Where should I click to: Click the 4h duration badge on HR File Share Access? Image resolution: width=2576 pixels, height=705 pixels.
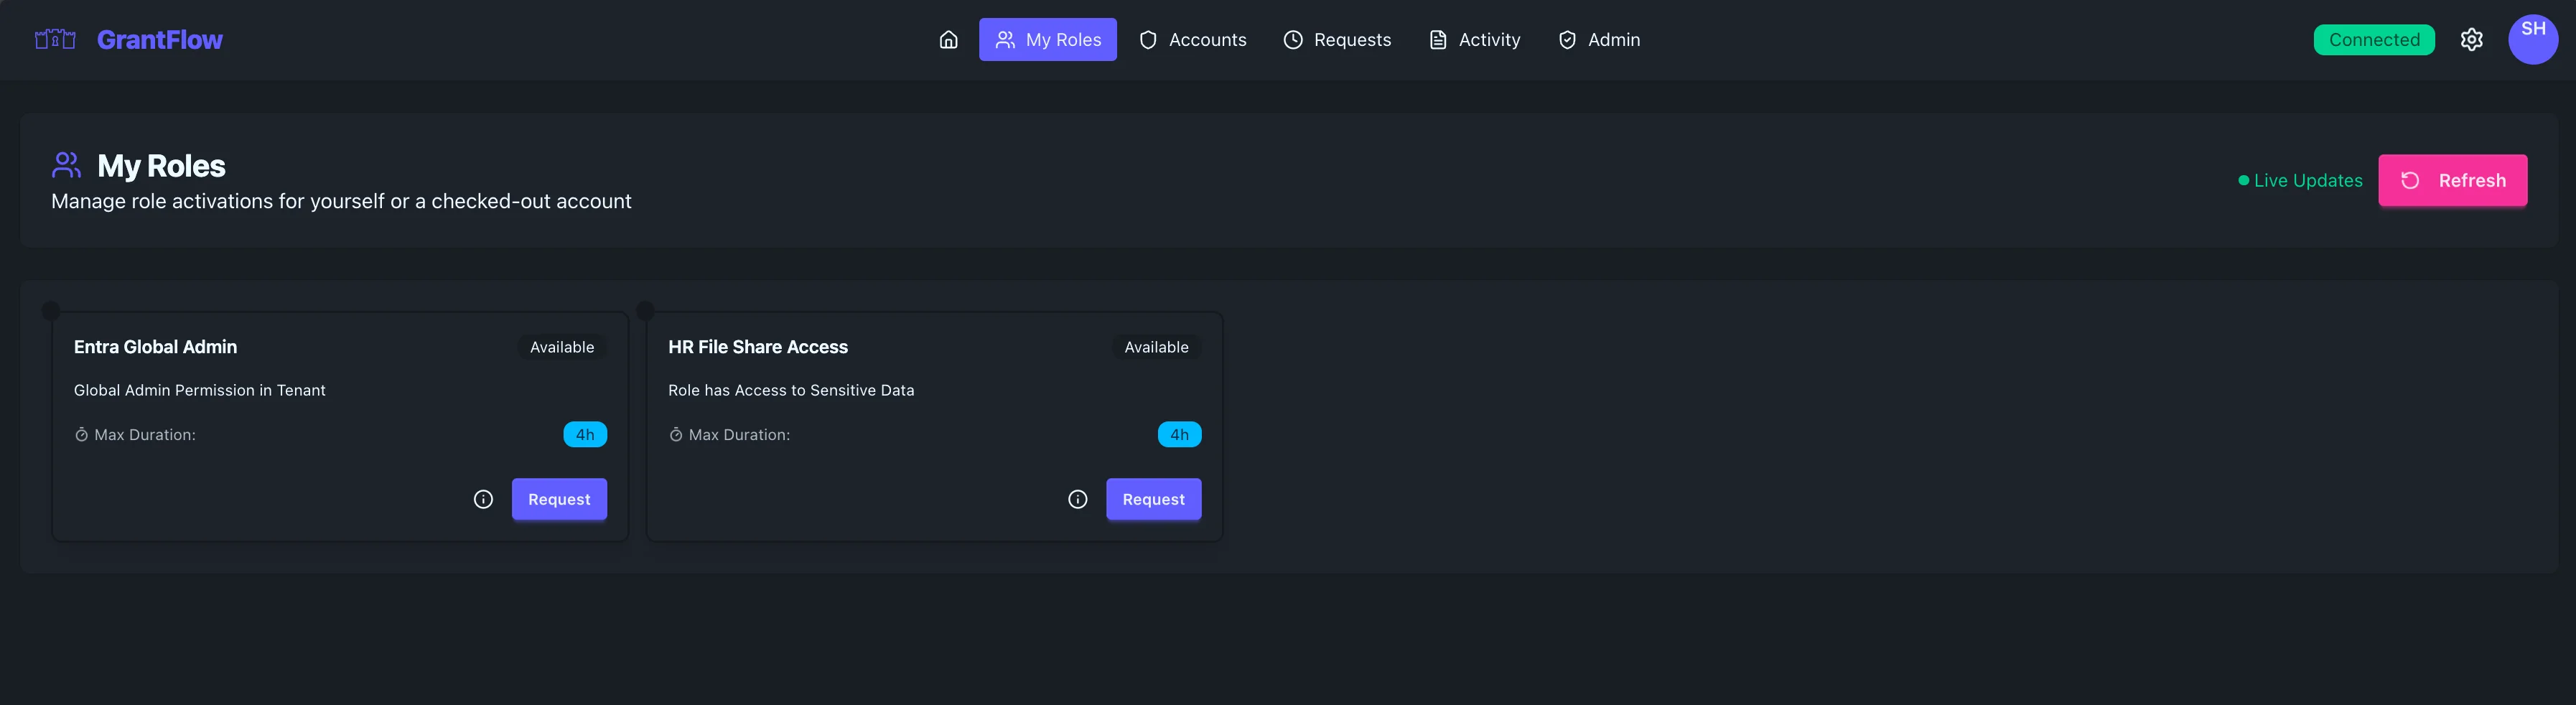click(x=1180, y=434)
